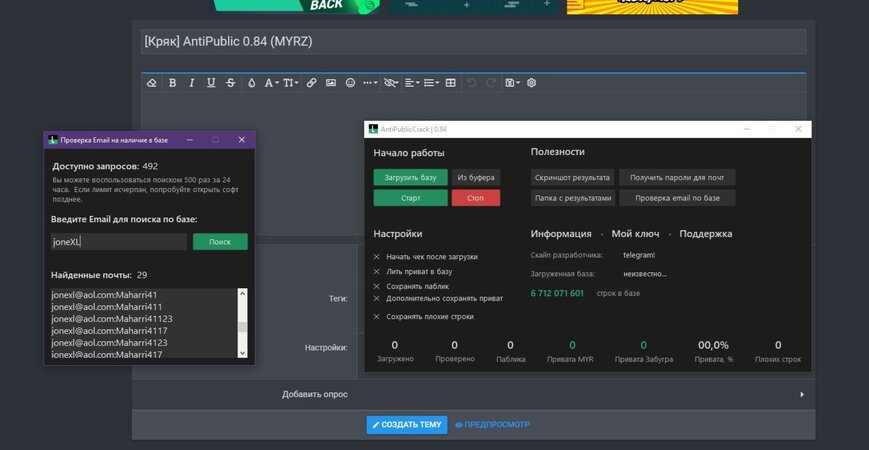Click the undo arrow icon
This screenshot has height=450, width=869.
click(x=472, y=83)
